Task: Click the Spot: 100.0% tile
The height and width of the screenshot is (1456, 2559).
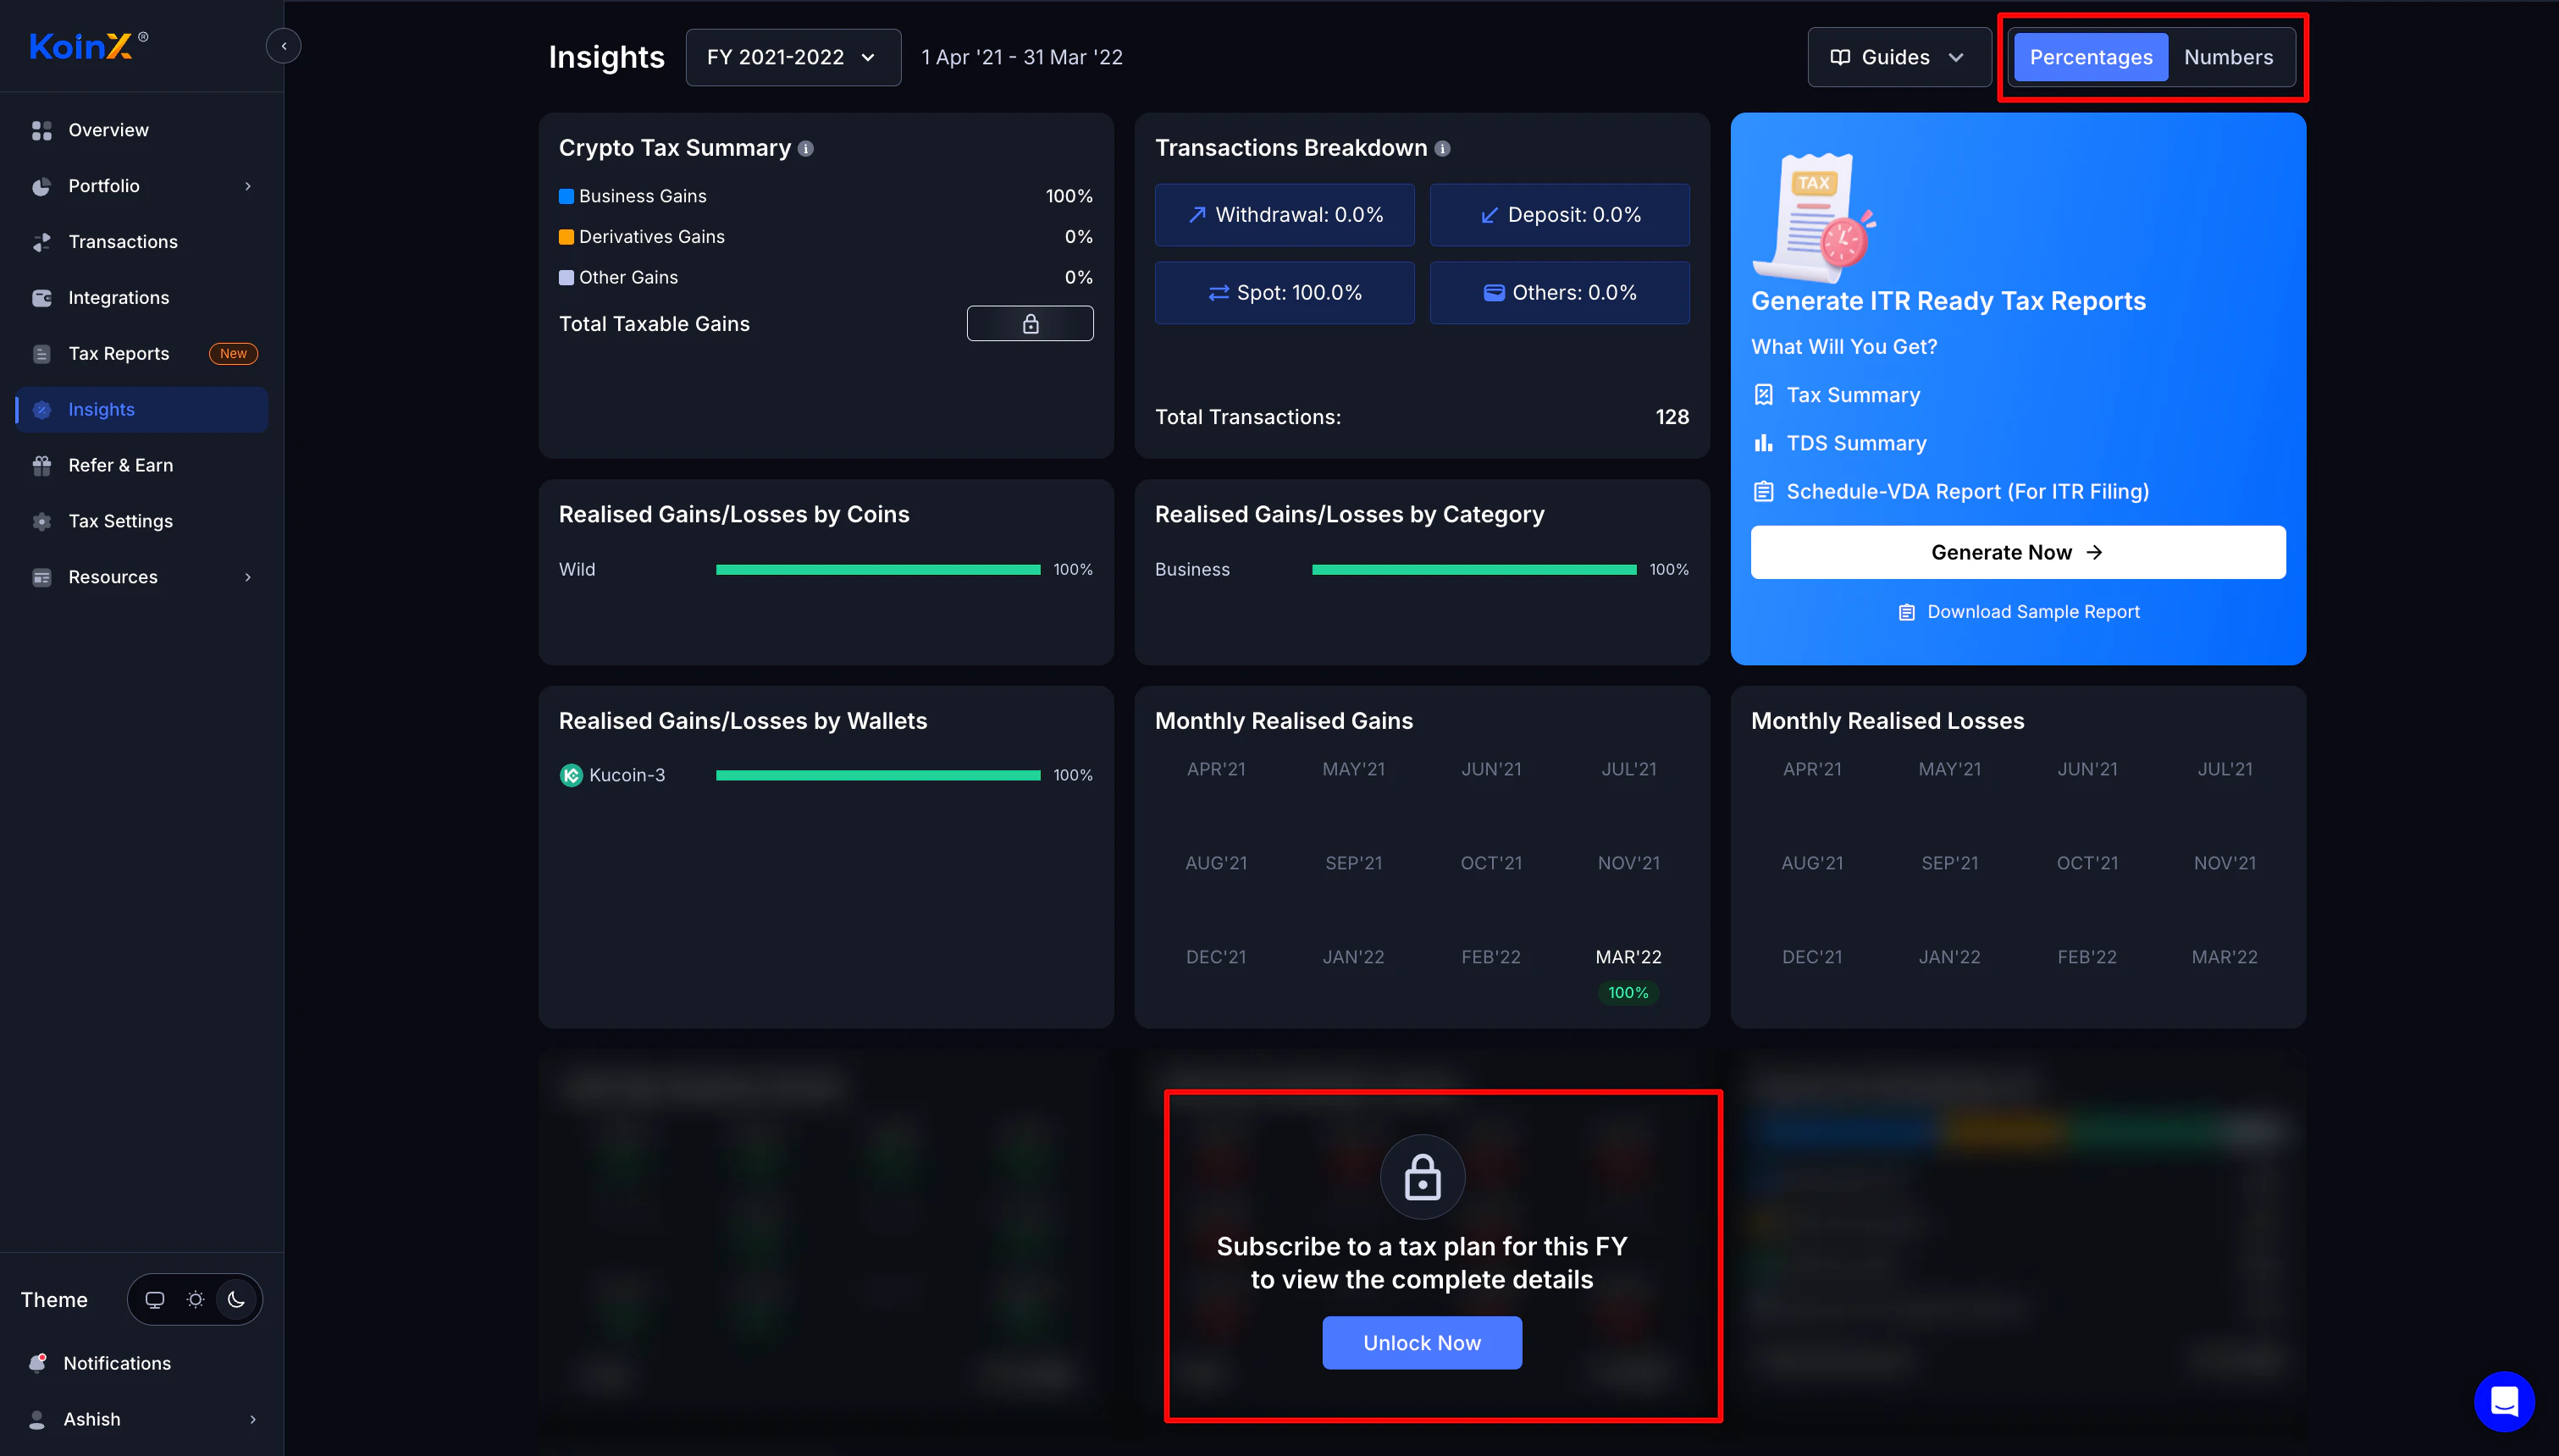Action: coord(1284,293)
